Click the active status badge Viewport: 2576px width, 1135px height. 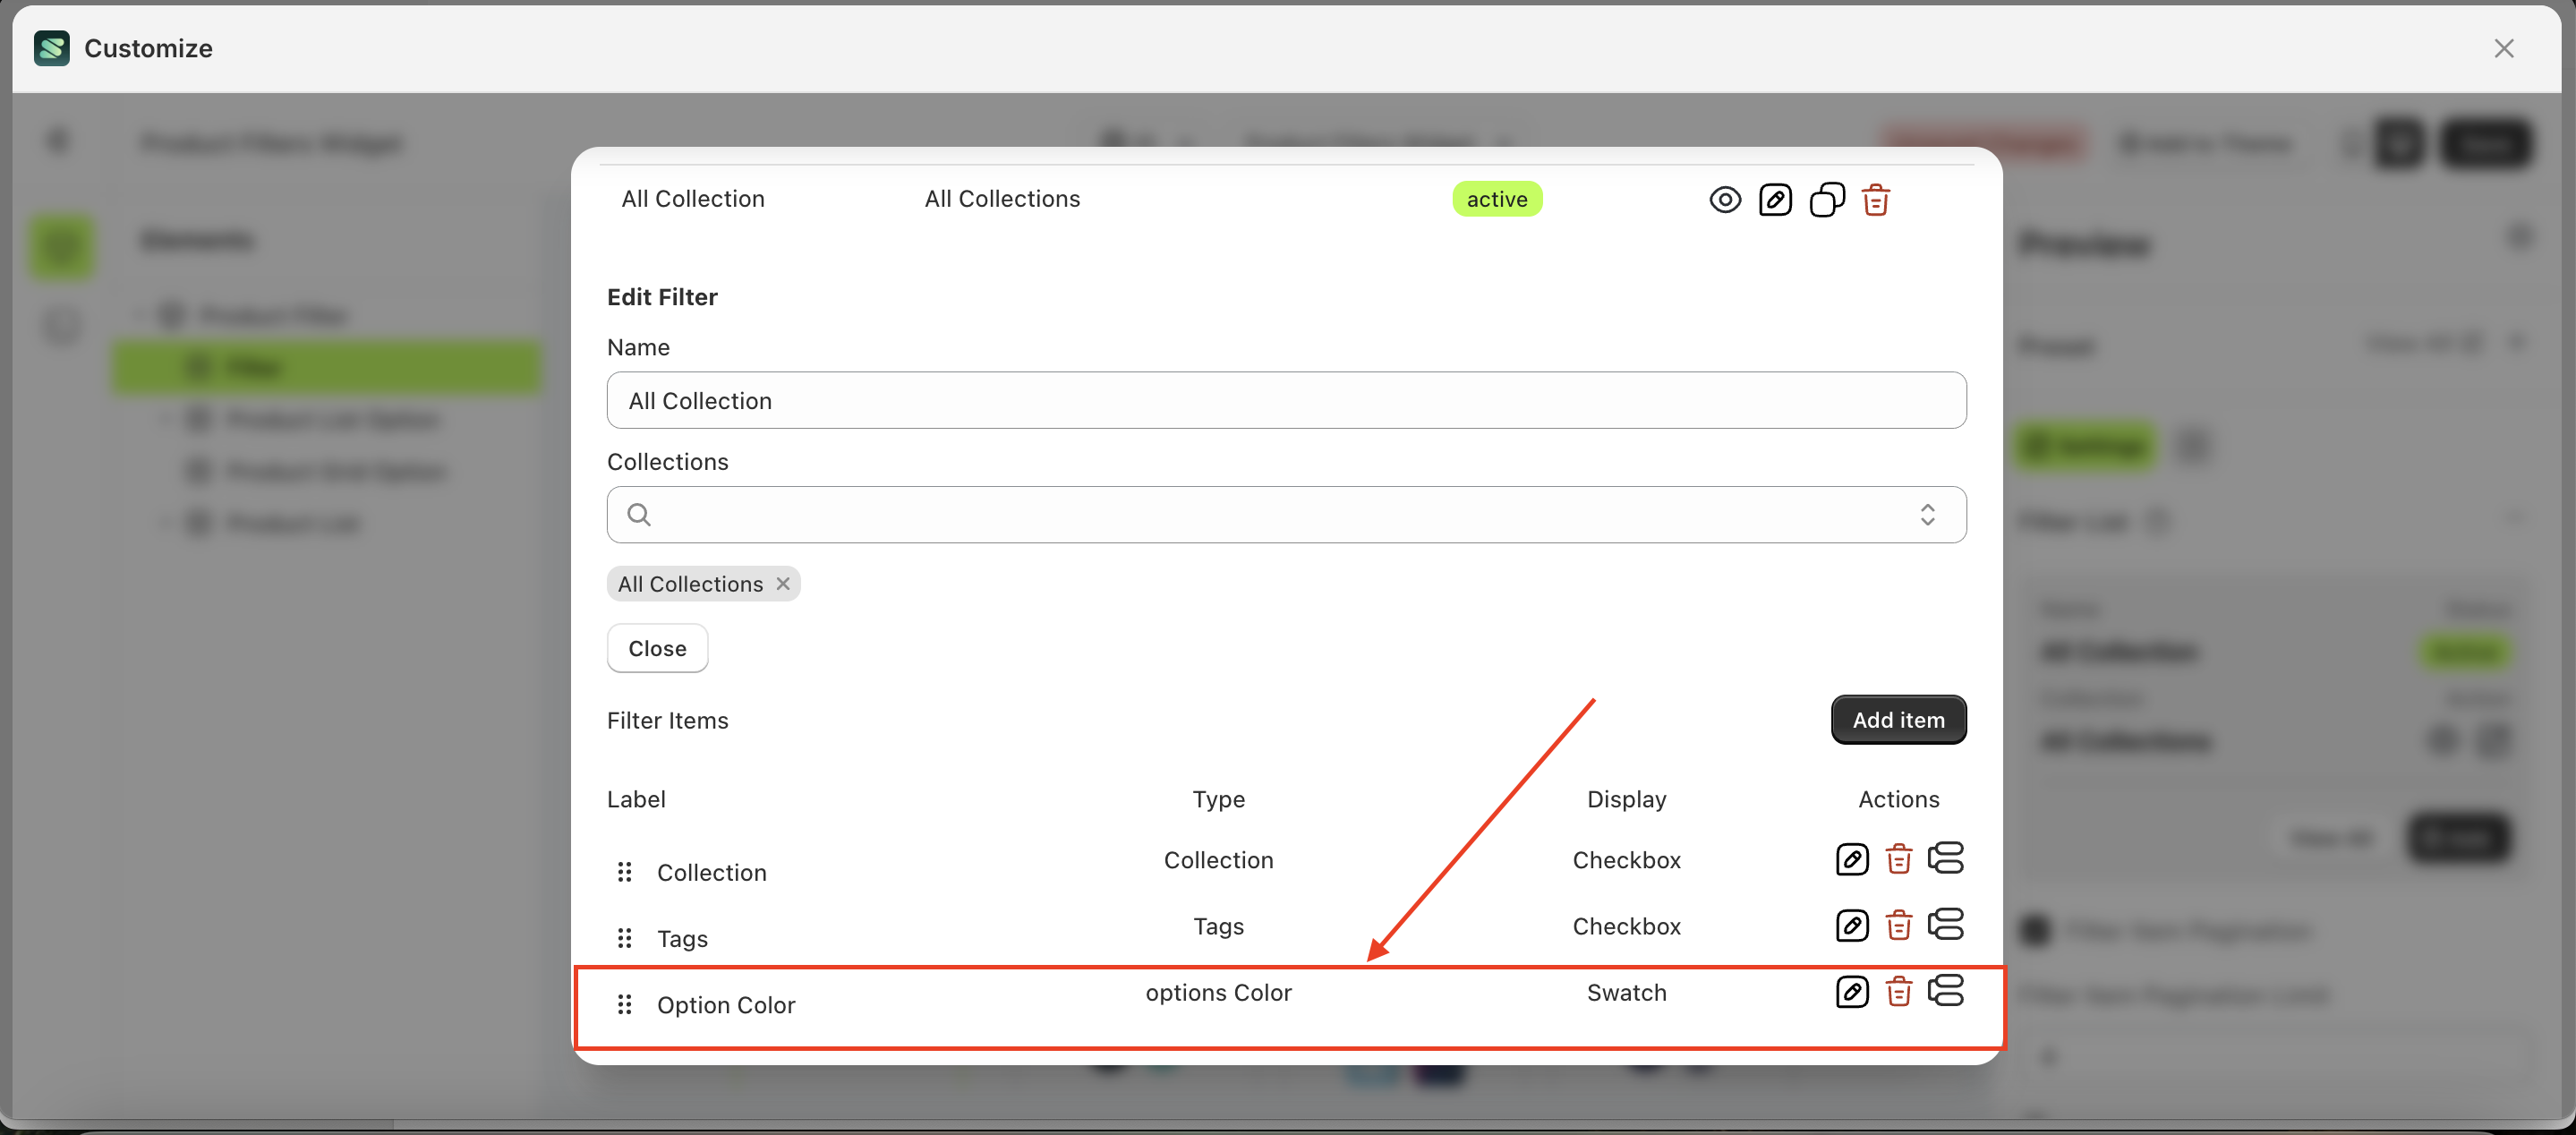pos(1496,199)
